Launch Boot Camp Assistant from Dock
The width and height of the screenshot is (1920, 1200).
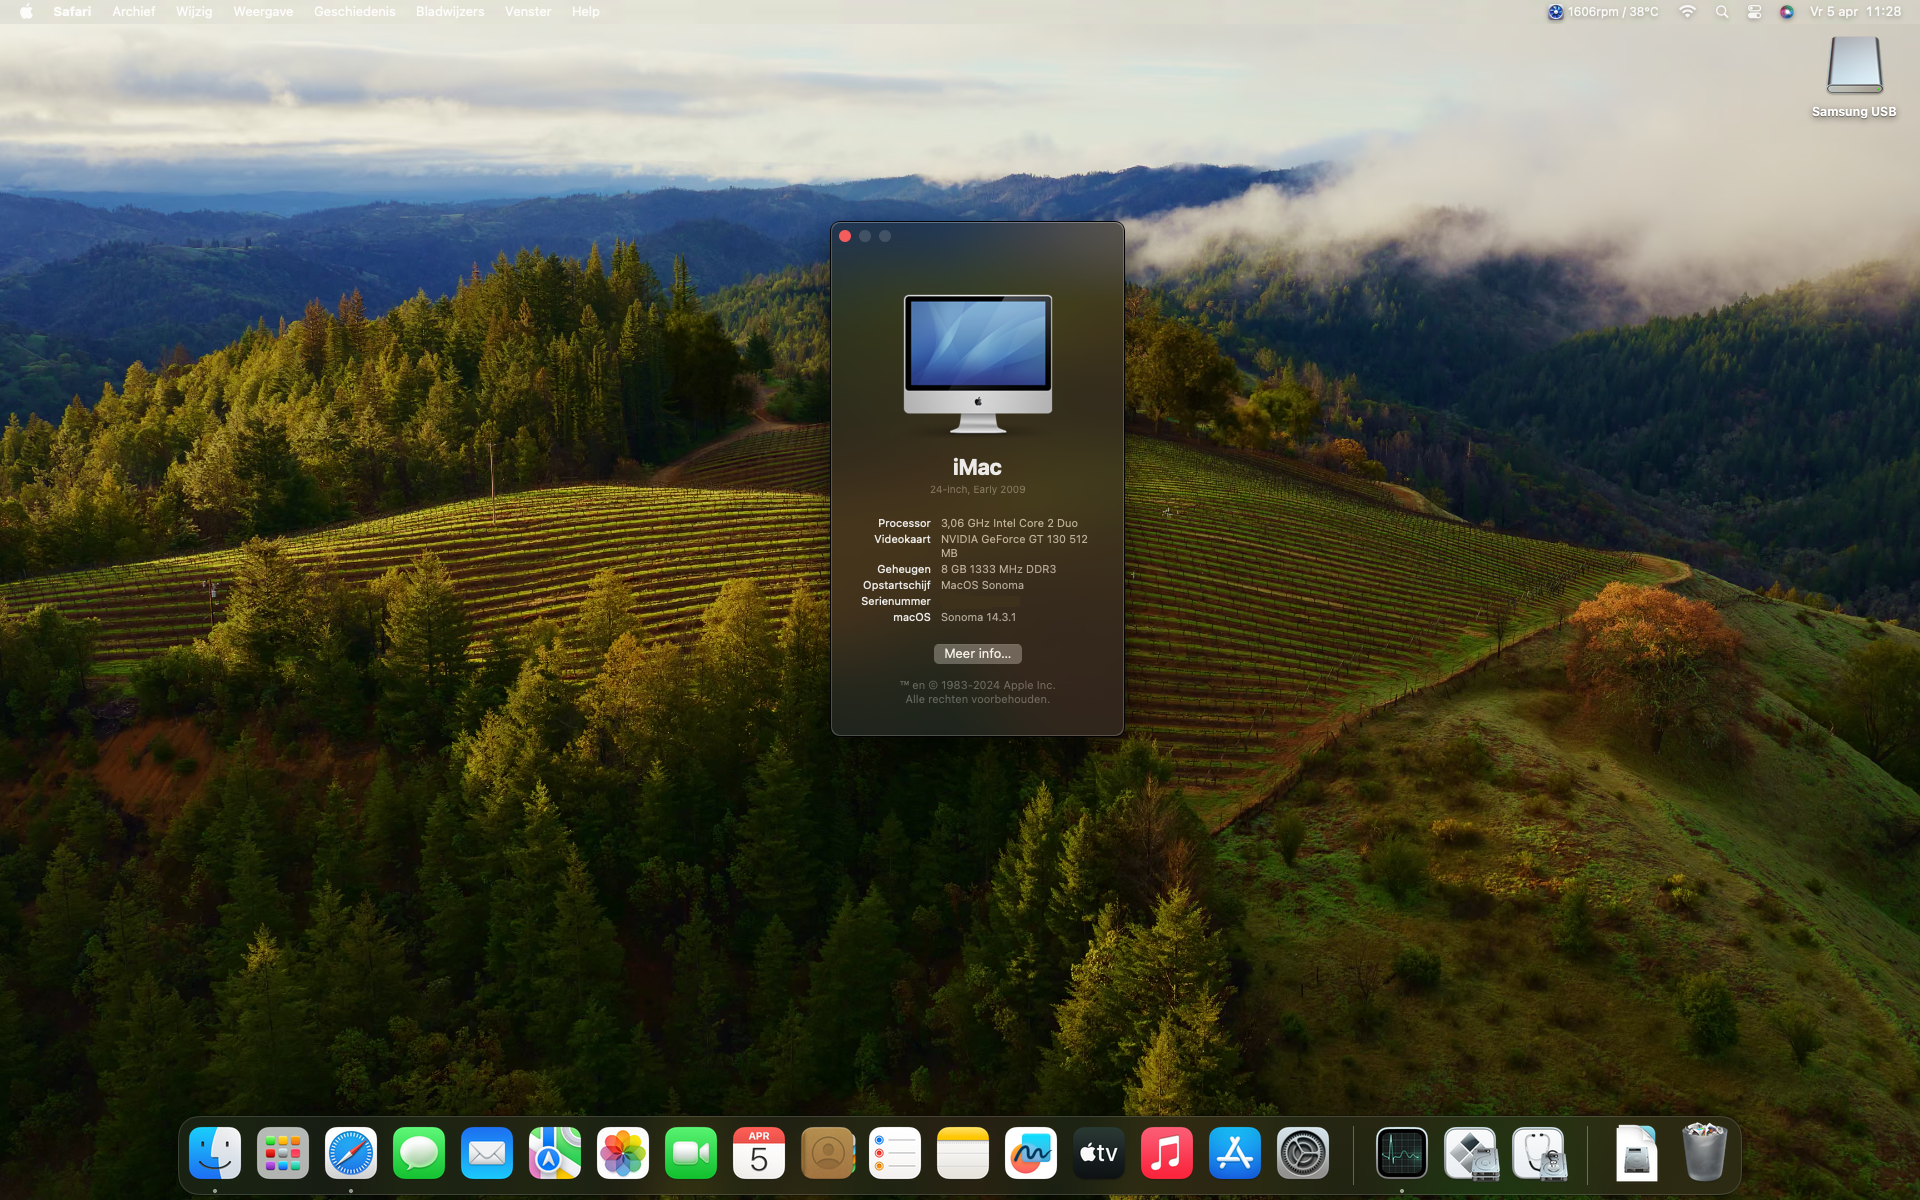click(1471, 1153)
